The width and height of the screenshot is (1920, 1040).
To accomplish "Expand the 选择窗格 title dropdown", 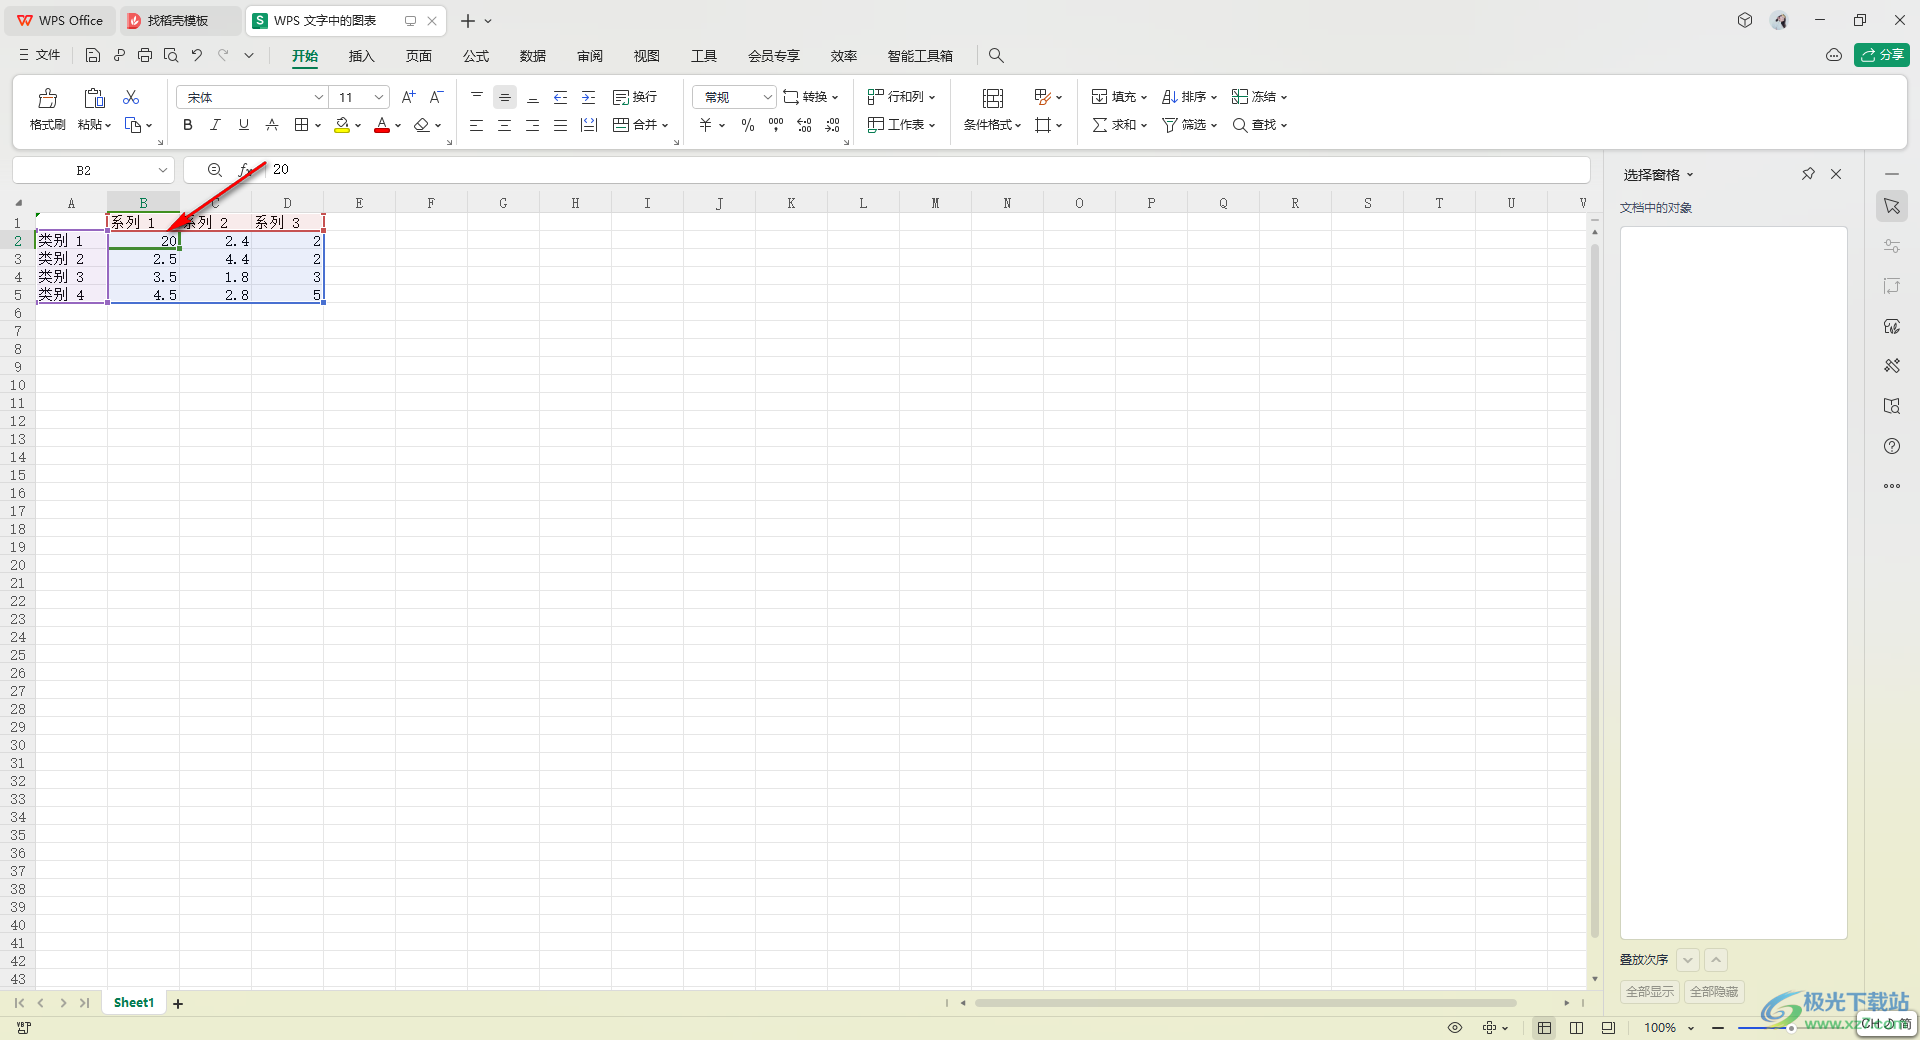I will tap(1690, 175).
